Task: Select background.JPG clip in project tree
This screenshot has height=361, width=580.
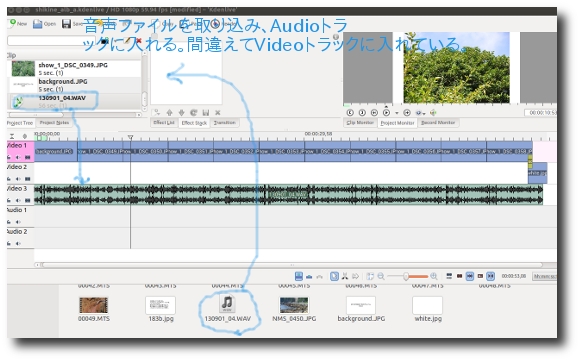Action: (x=74, y=85)
